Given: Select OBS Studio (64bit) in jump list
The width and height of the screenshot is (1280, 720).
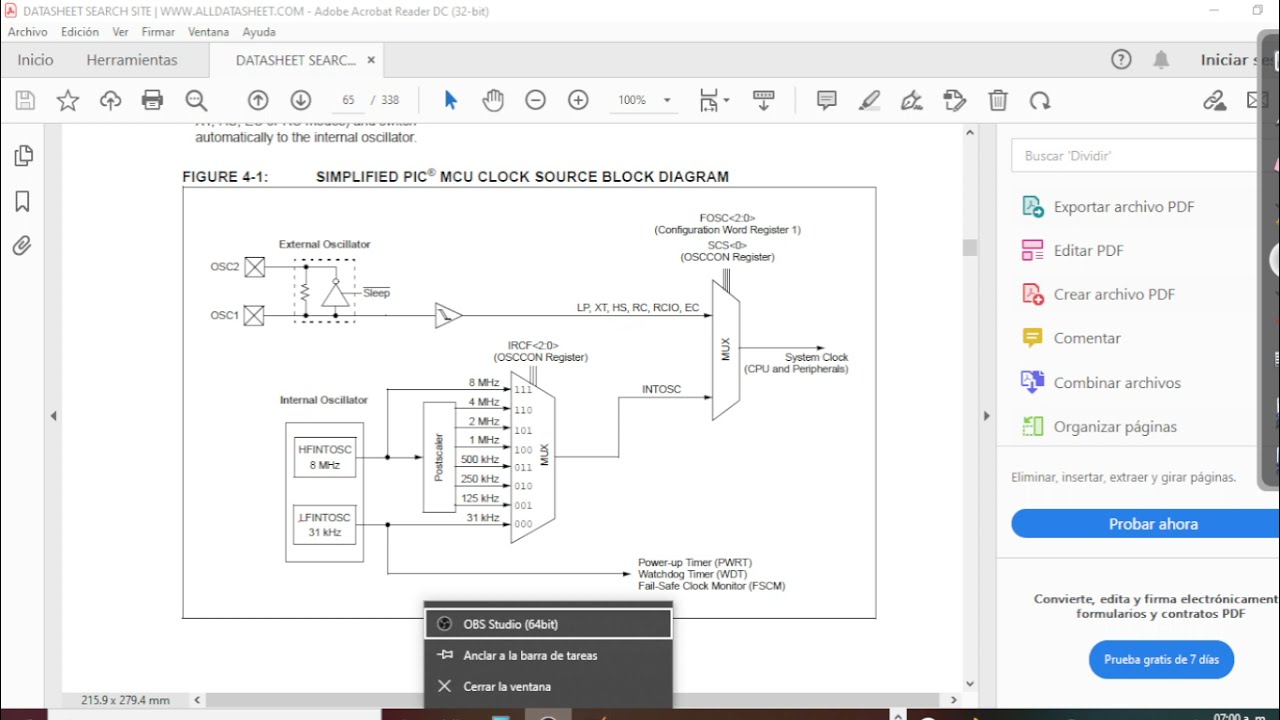Looking at the screenshot, I should pos(547,624).
